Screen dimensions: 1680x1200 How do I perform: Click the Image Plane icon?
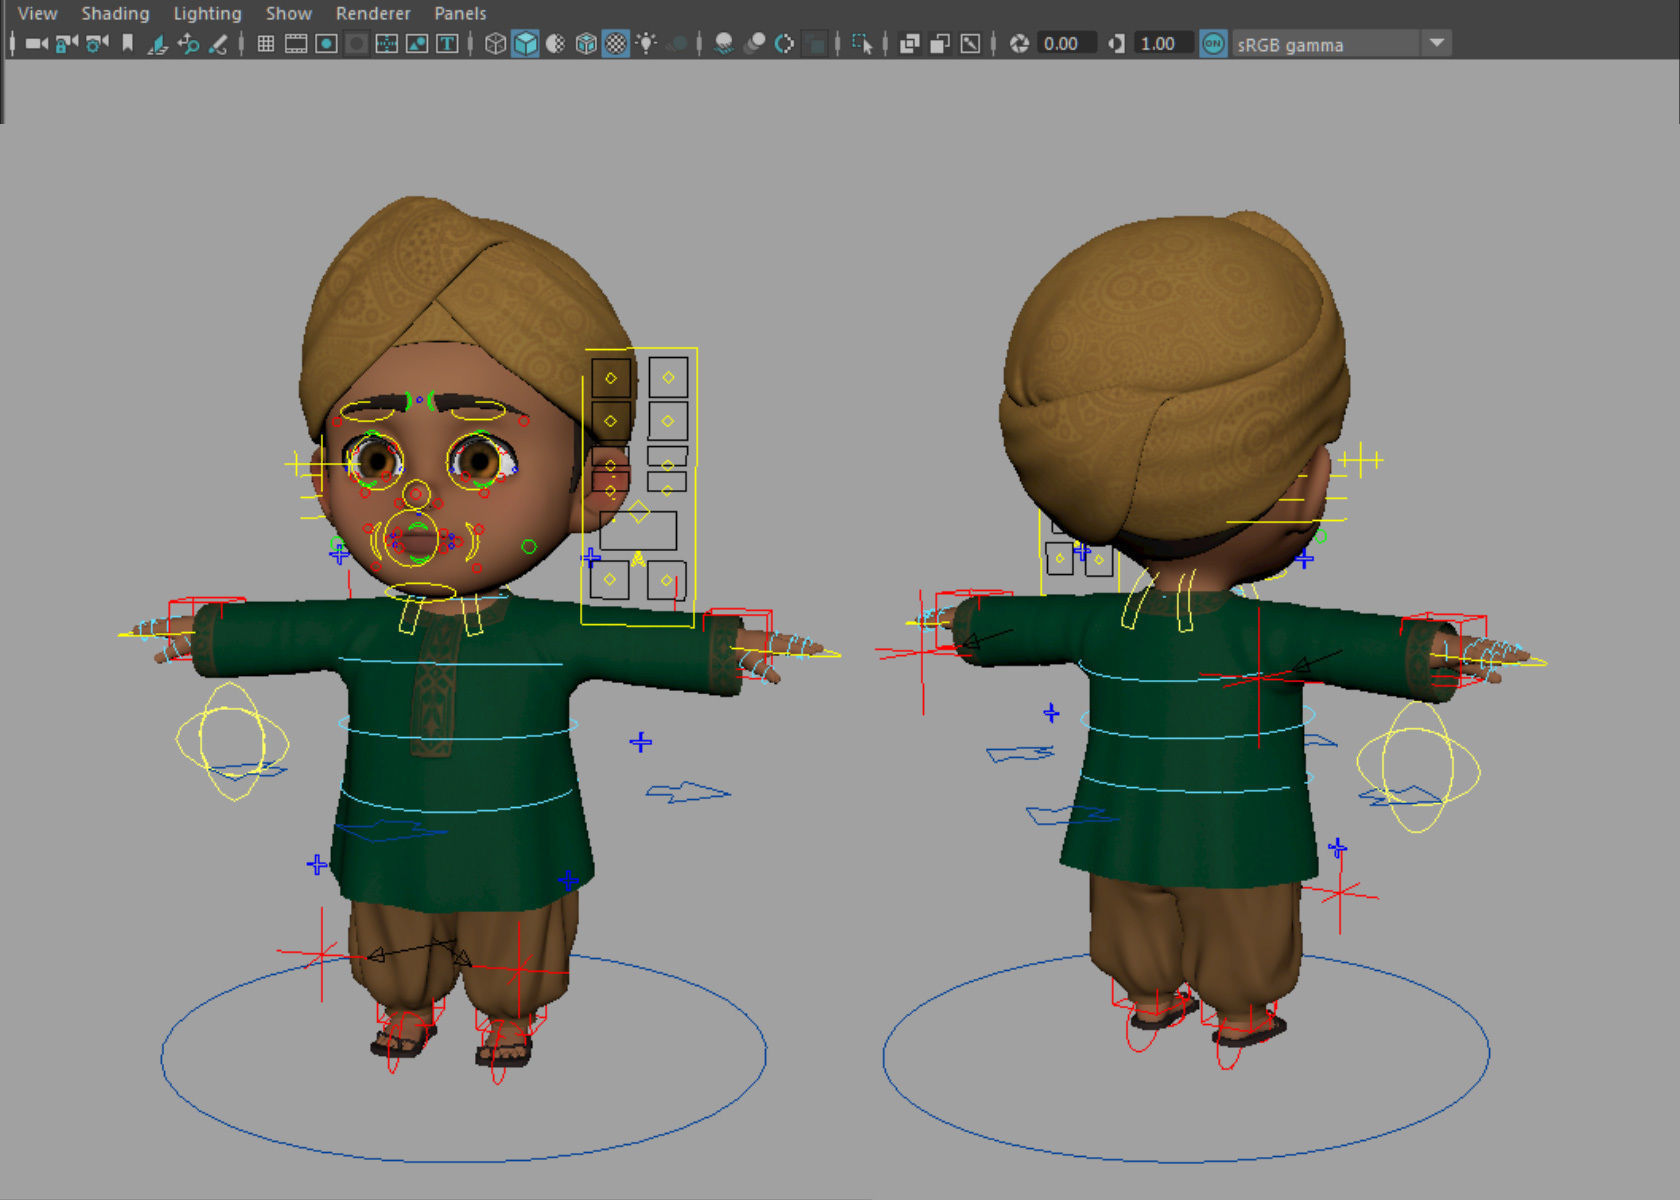coord(157,43)
